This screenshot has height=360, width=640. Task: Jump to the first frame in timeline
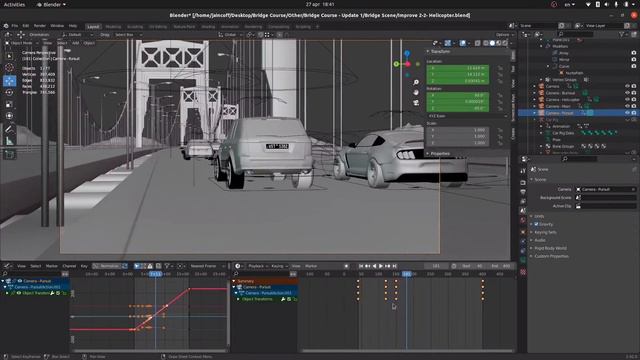pos(361,266)
